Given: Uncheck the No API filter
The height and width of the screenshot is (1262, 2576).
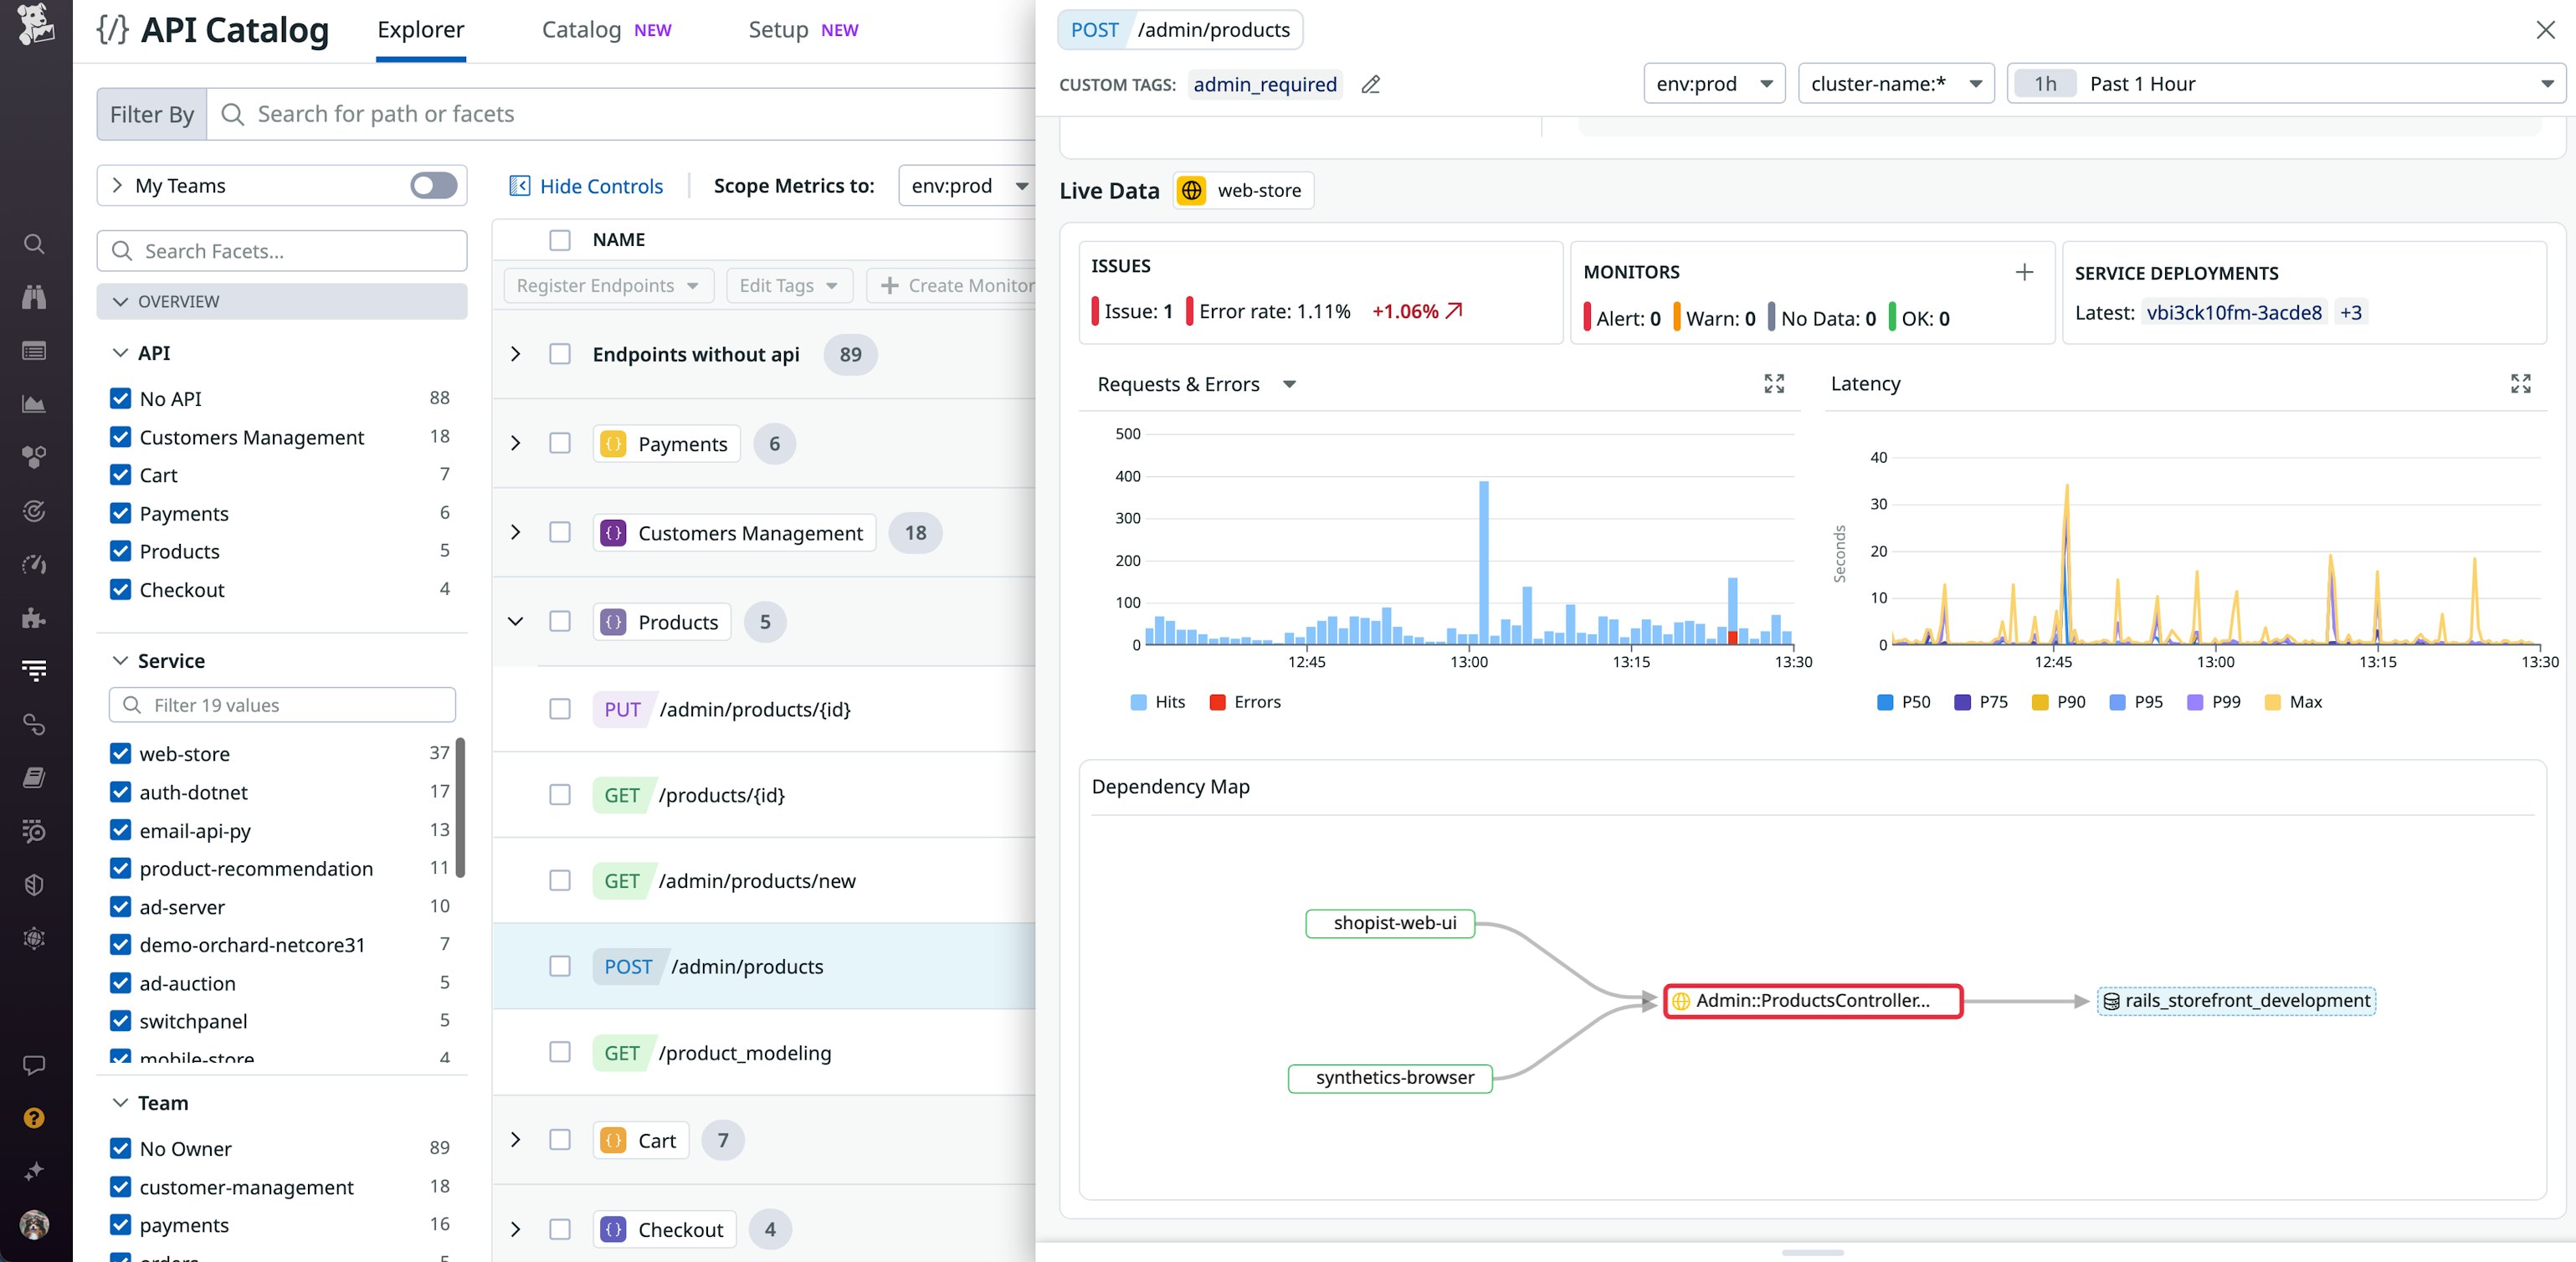Looking at the screenshot, I should click(121, 398).
